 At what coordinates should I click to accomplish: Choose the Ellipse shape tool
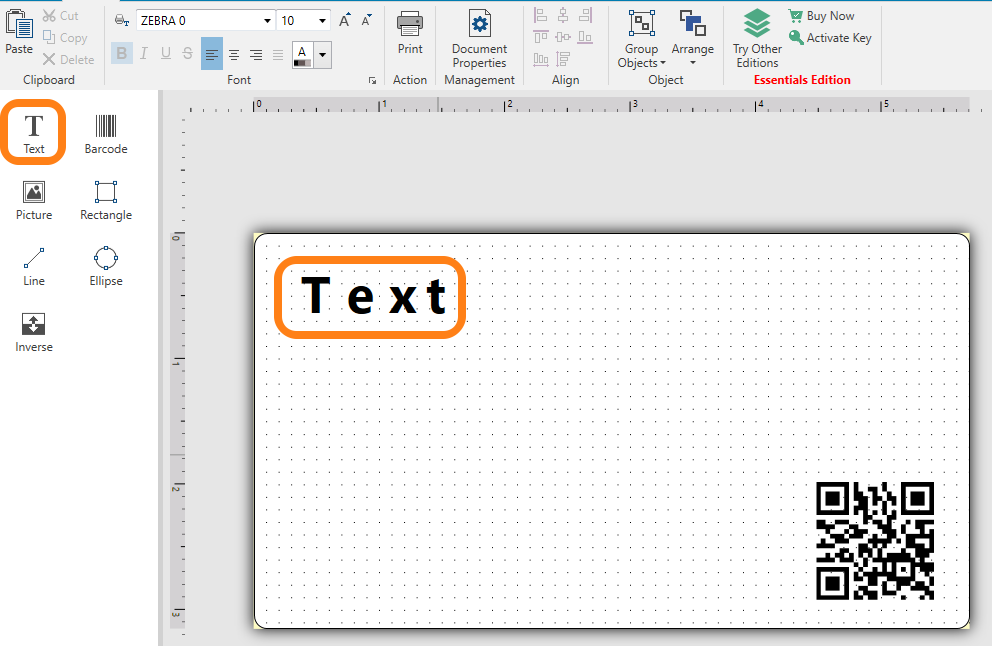105,265
